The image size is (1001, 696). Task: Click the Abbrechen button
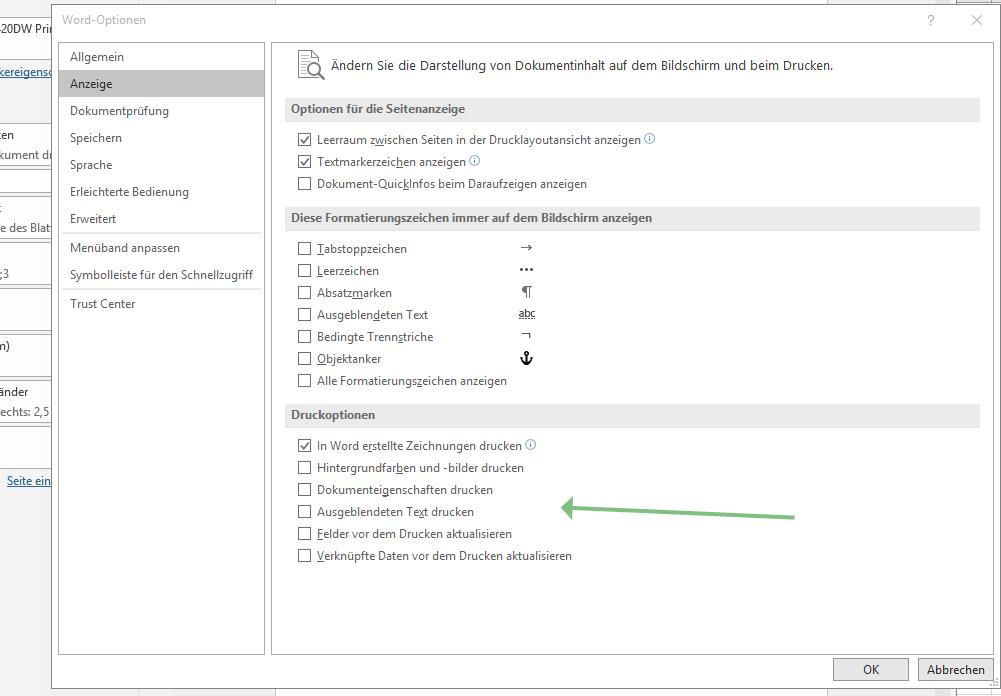point(955,670)
